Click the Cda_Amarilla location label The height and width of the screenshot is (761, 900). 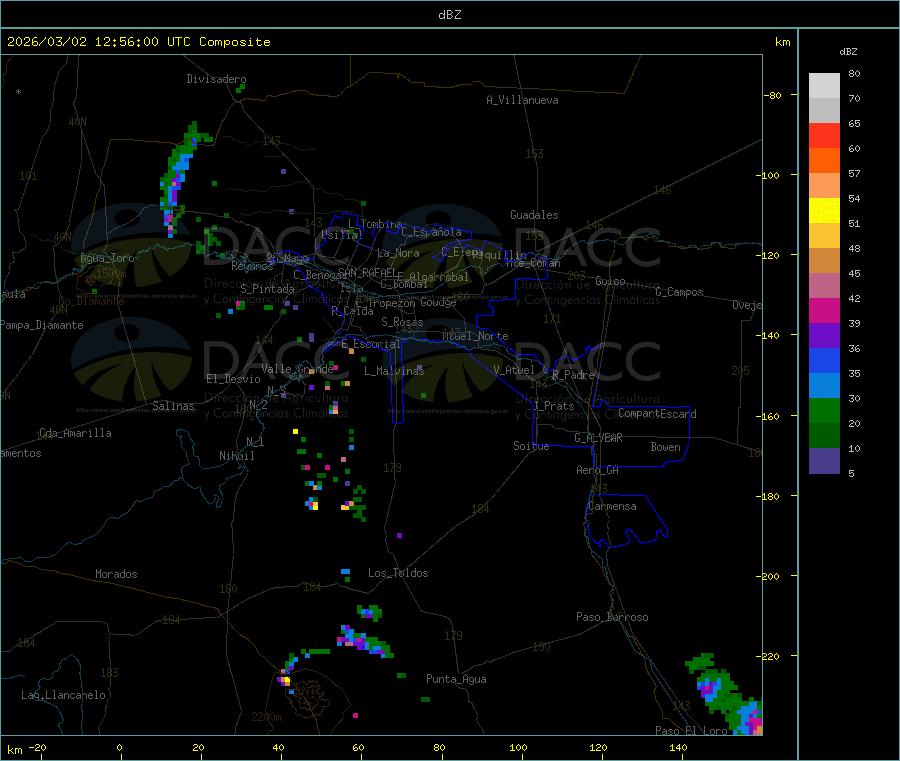click(x=75, y=433)
